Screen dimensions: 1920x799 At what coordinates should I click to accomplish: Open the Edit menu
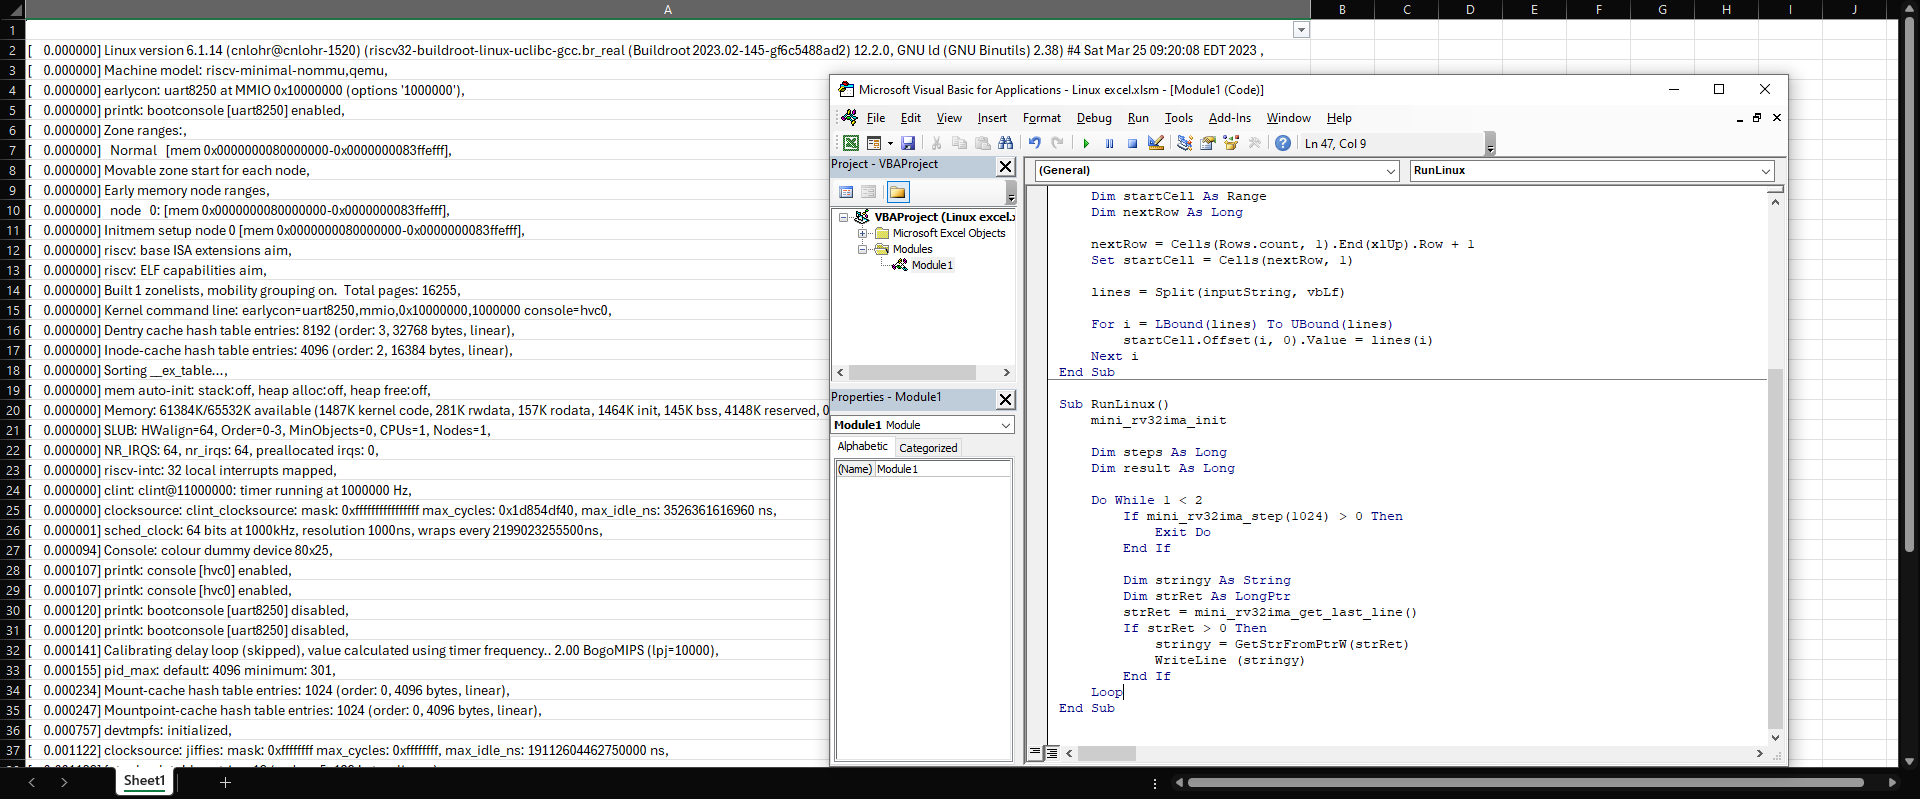(x=911, y=118)
